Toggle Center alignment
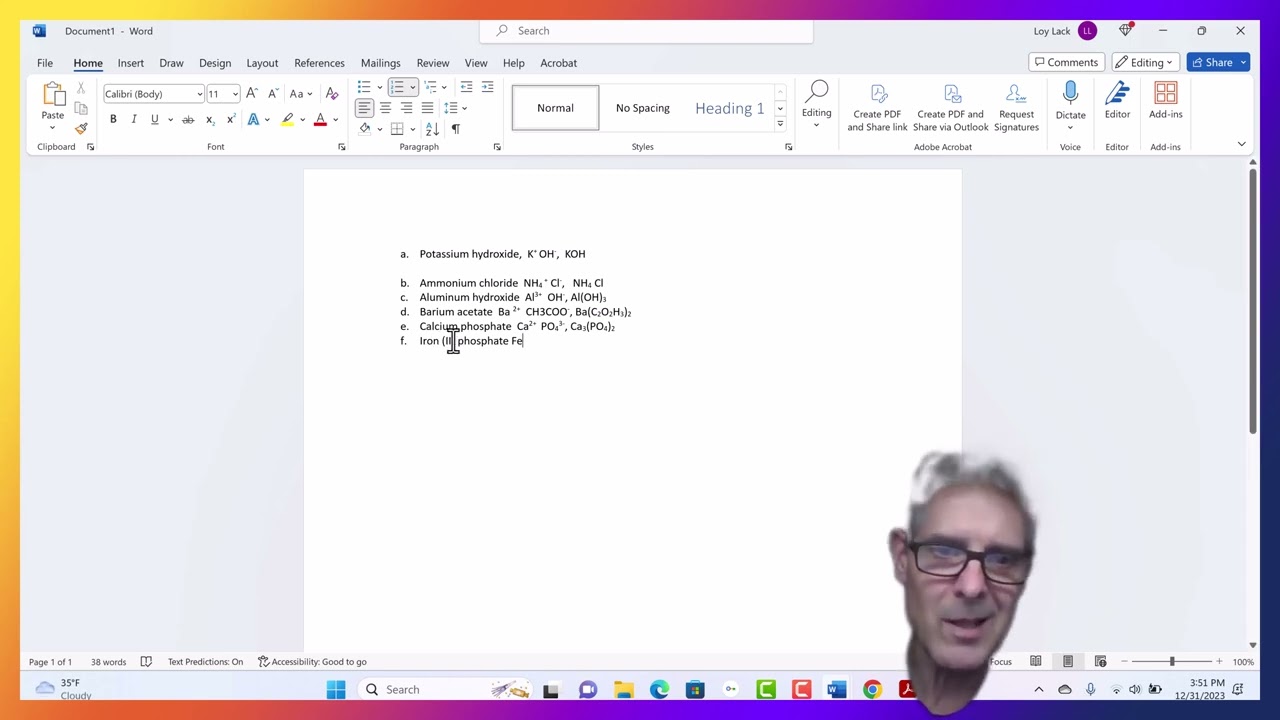 click(x=385, y=108)
